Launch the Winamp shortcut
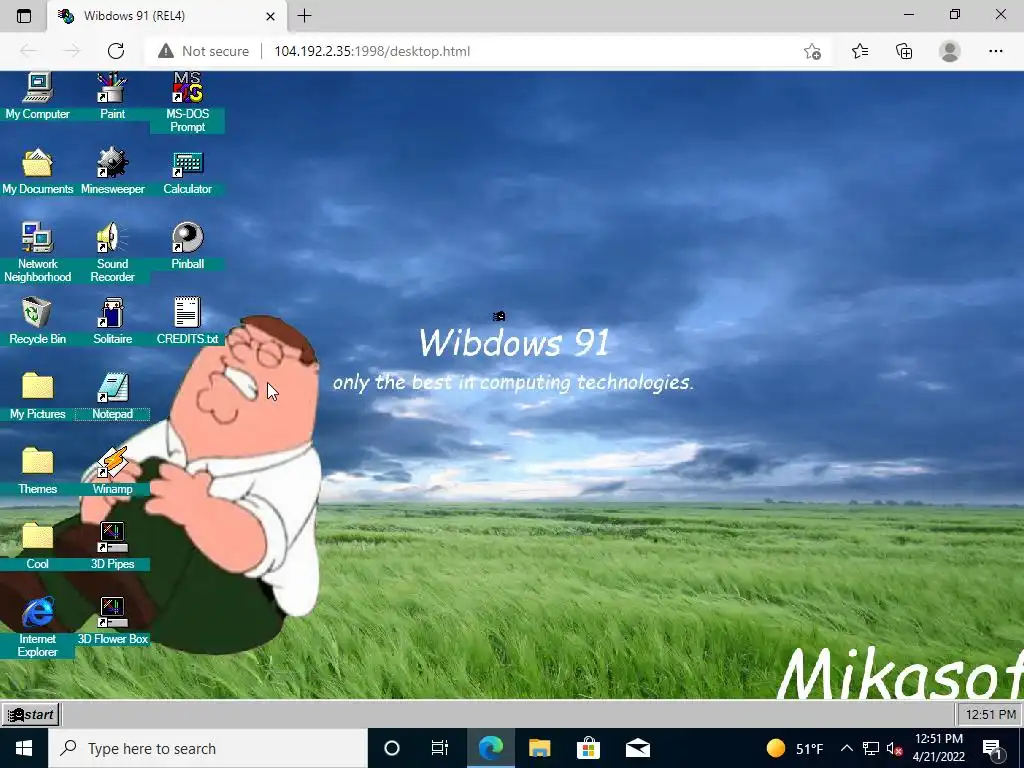1024x768 pixels. [112, 472]
